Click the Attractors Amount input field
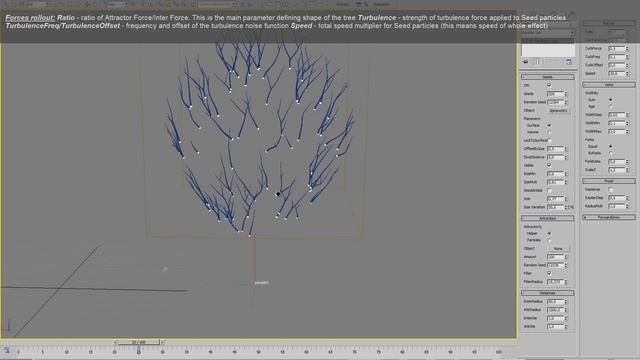The height and width of the screenshot is (360, 640). pos(555,257)
